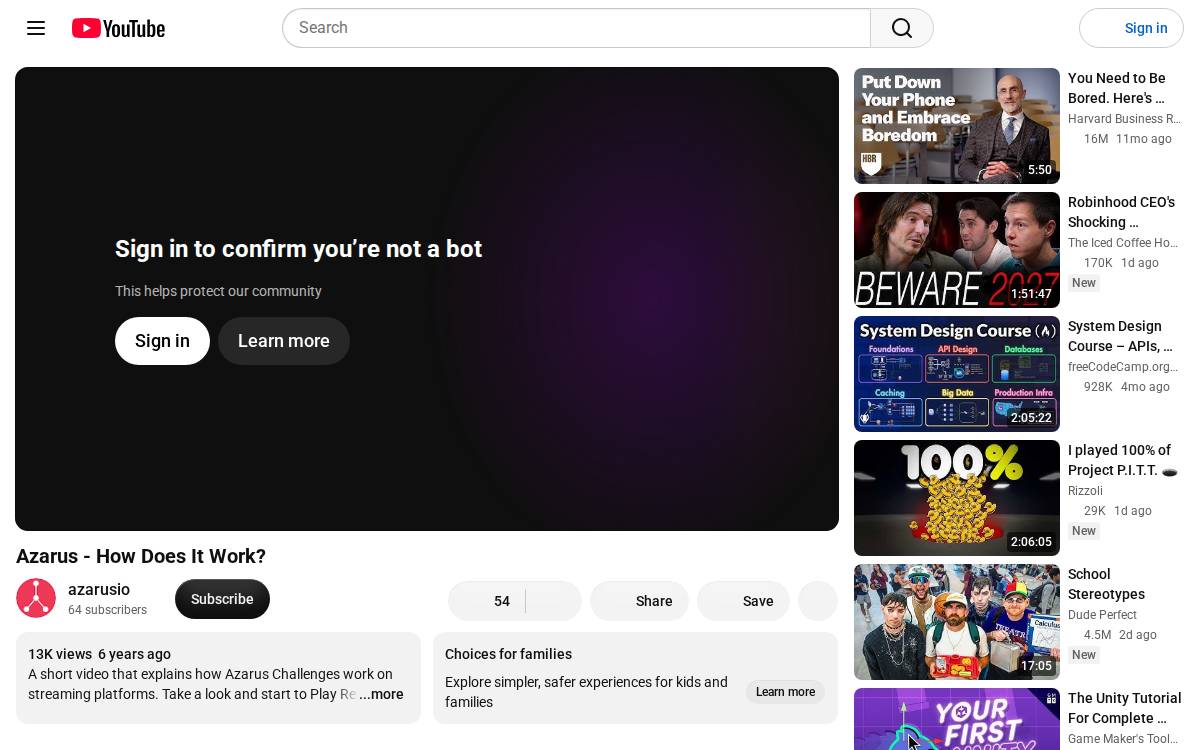Open the 100% Project P.I.T.T. thumbnail

957,498
